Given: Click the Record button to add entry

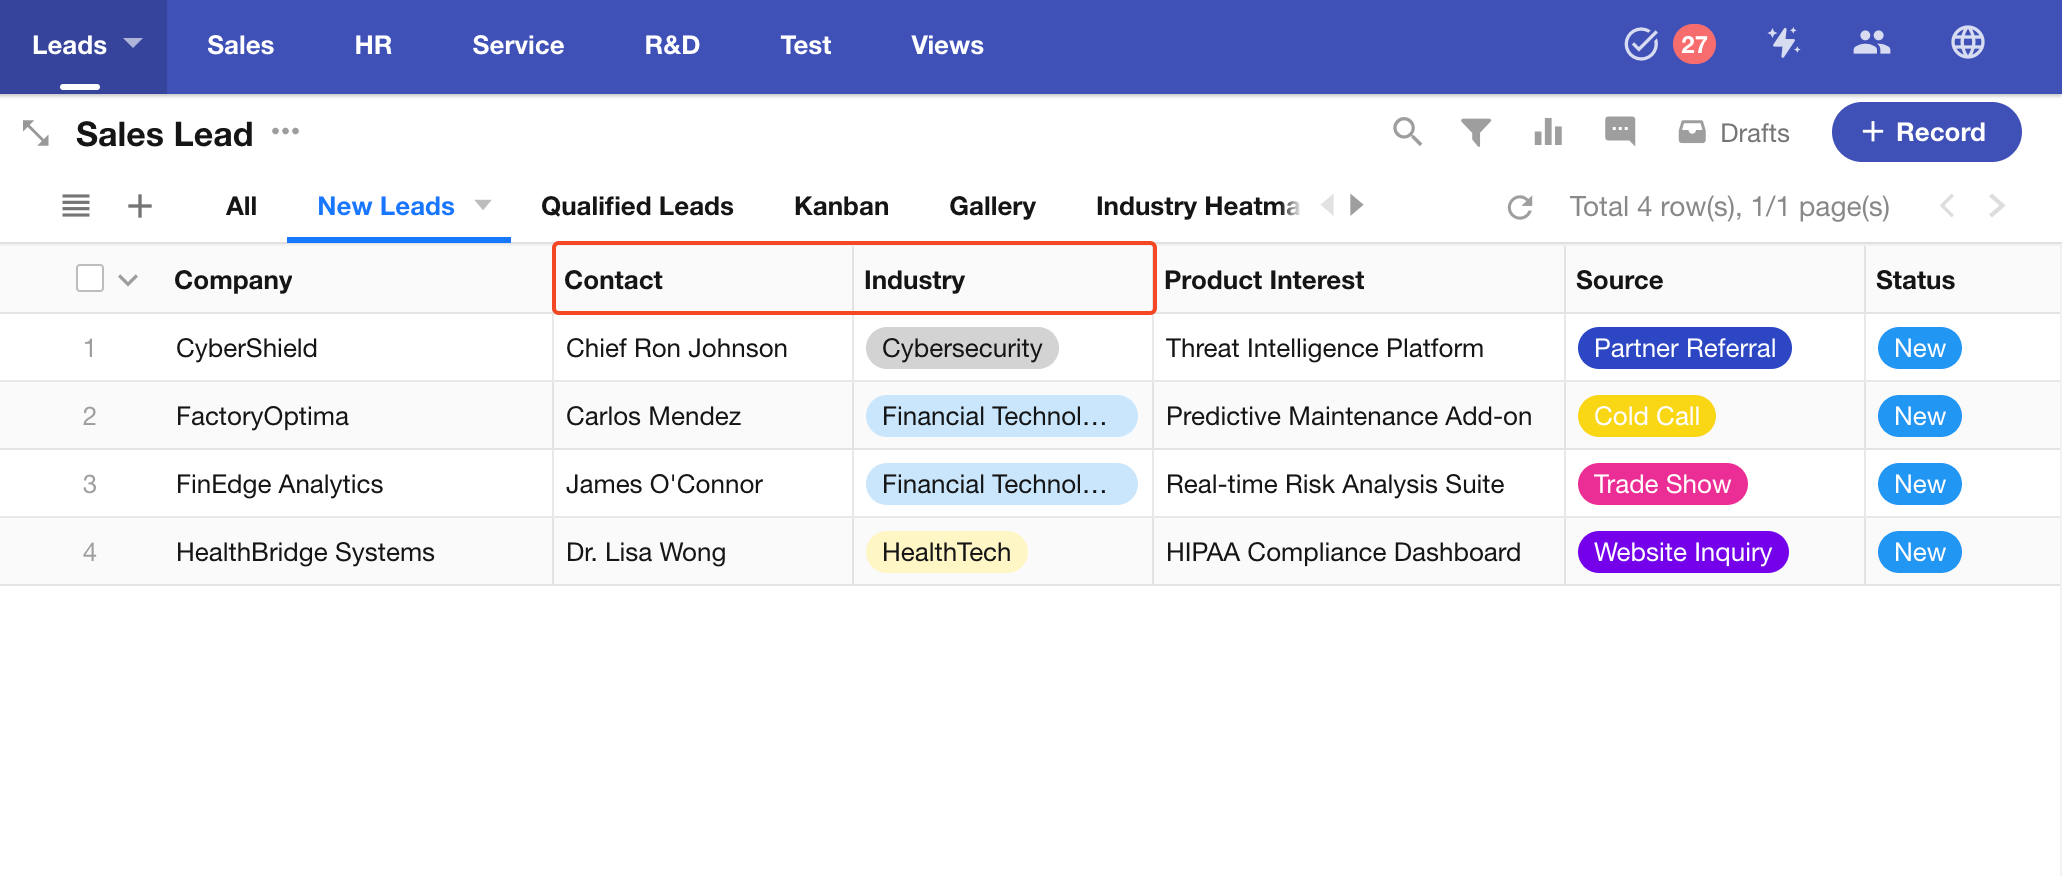Looking at the screenshot, I should [x=1925, y=132].
